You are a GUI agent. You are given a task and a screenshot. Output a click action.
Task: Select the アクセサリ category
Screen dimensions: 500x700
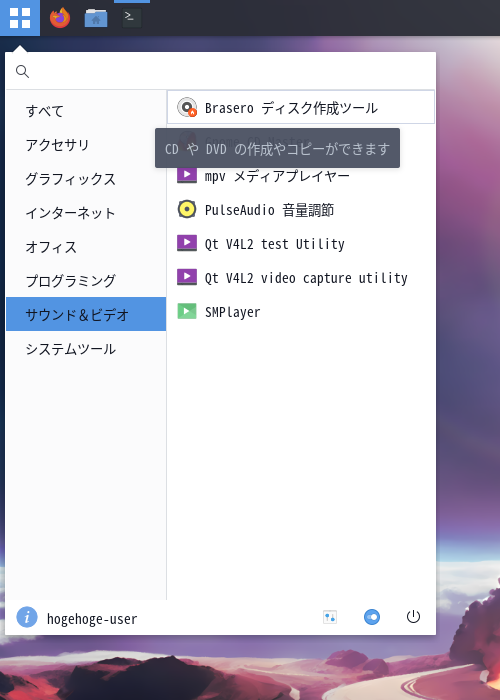pos(86,145)
